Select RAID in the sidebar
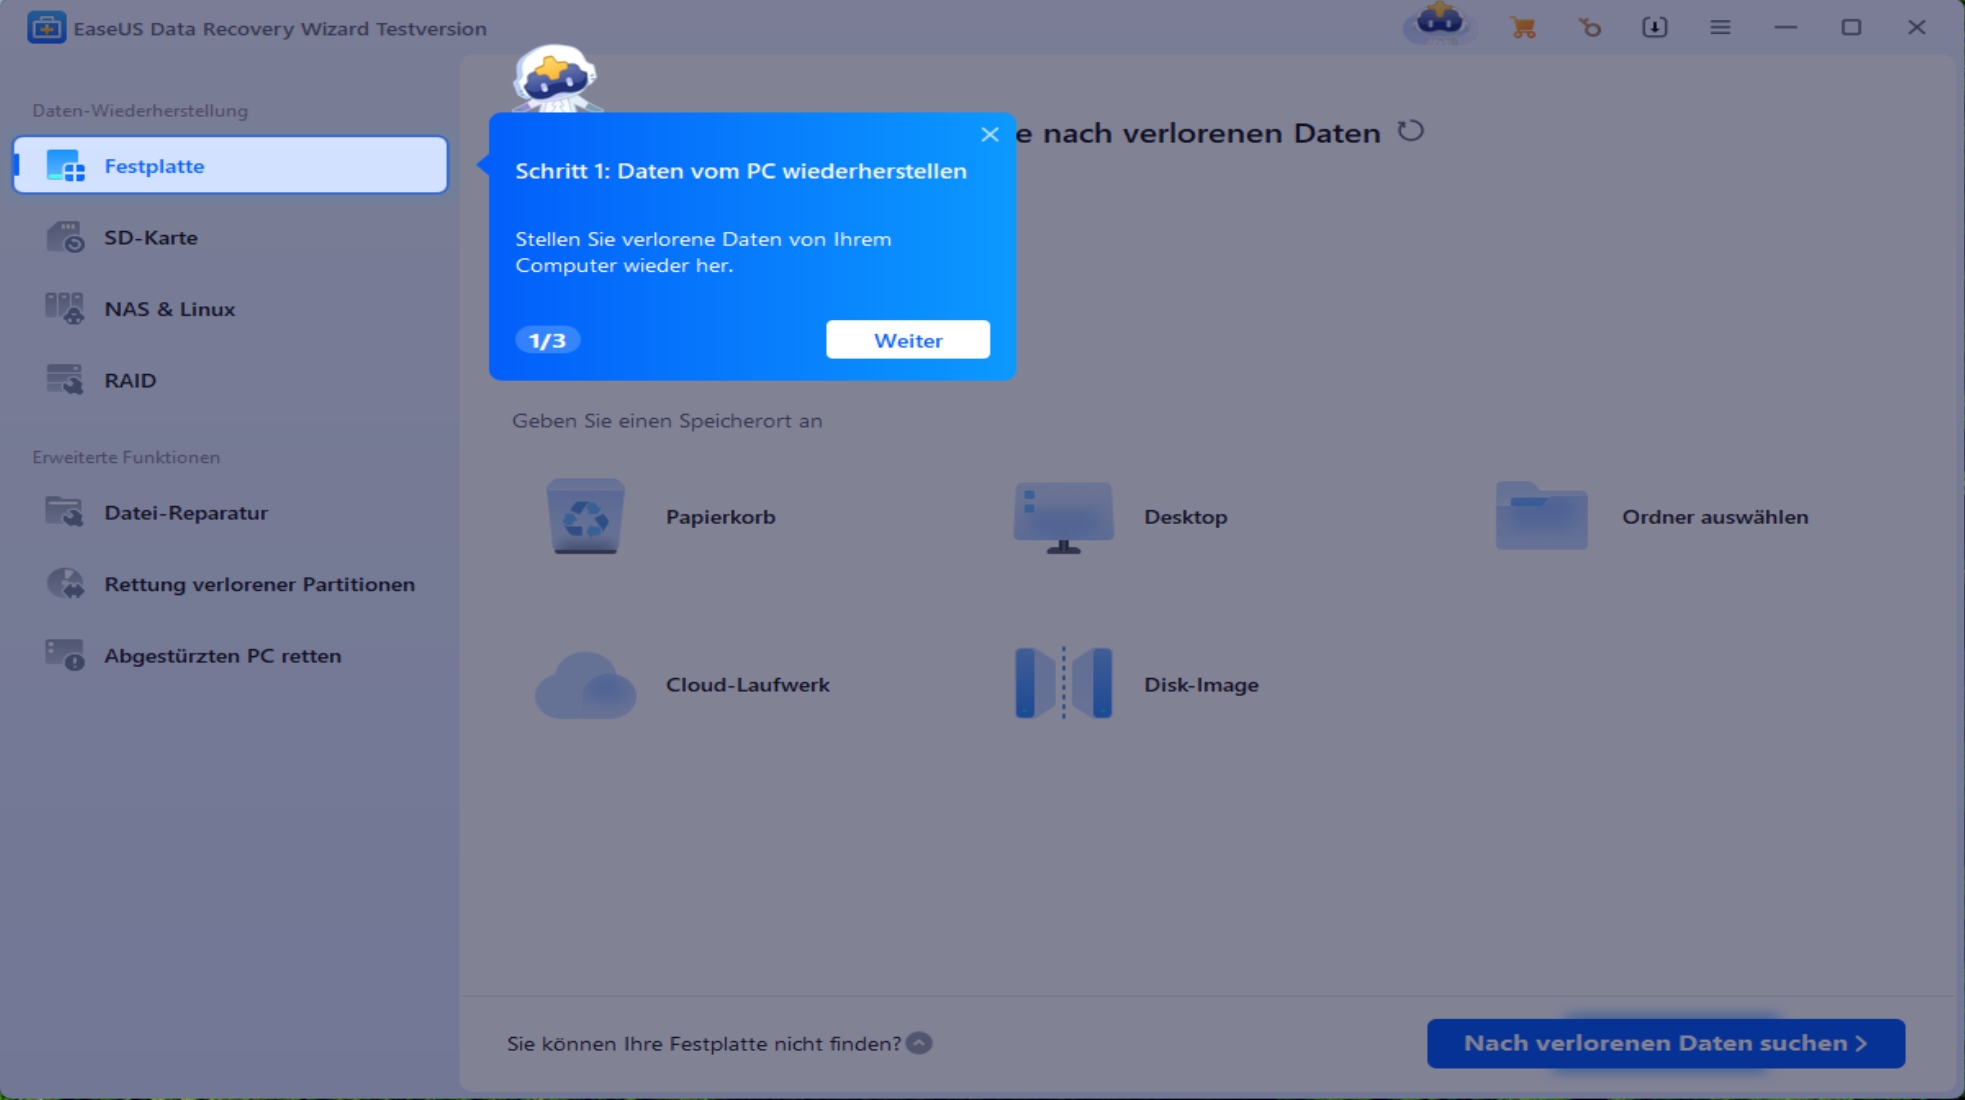 pos(130,380)
